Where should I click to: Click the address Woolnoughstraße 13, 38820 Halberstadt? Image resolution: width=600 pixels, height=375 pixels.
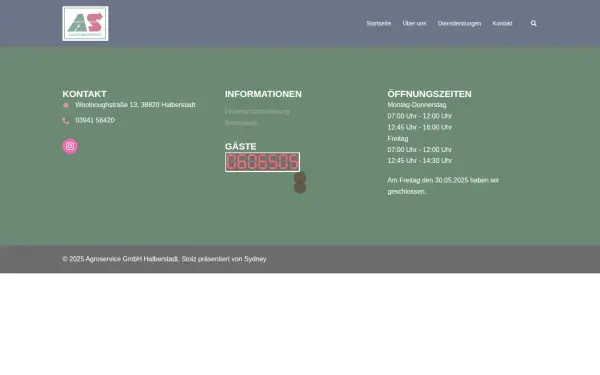pyautogui.click(x=135, y=105)
